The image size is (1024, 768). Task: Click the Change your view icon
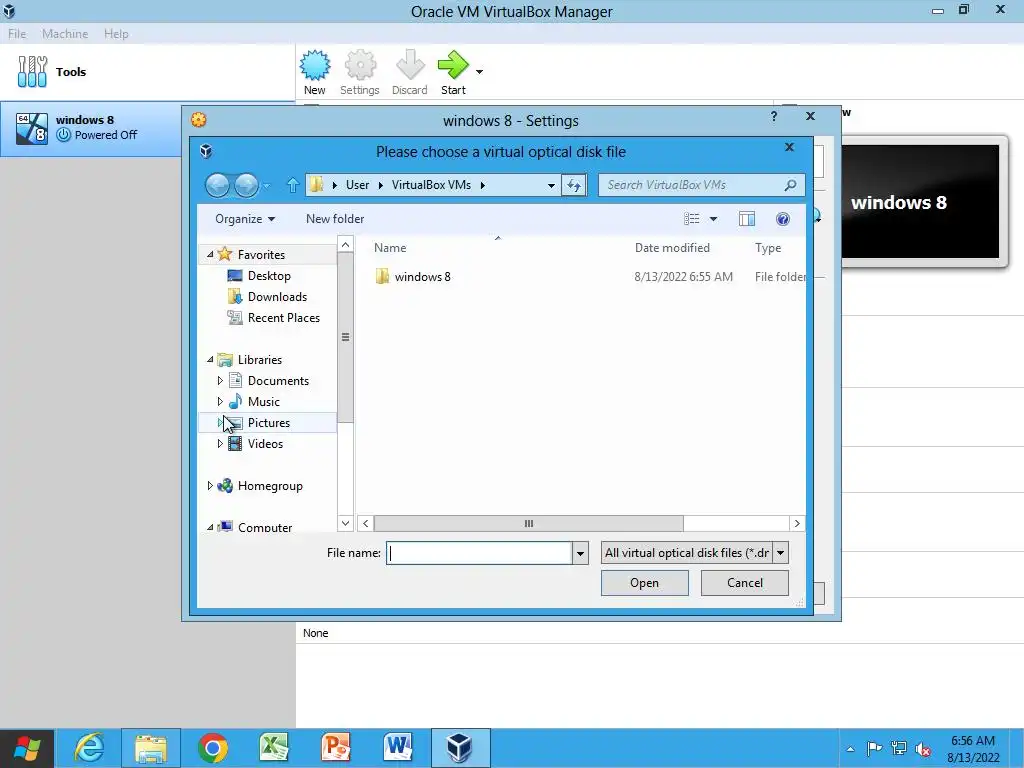pyautogui.click(x=692, y=219)
